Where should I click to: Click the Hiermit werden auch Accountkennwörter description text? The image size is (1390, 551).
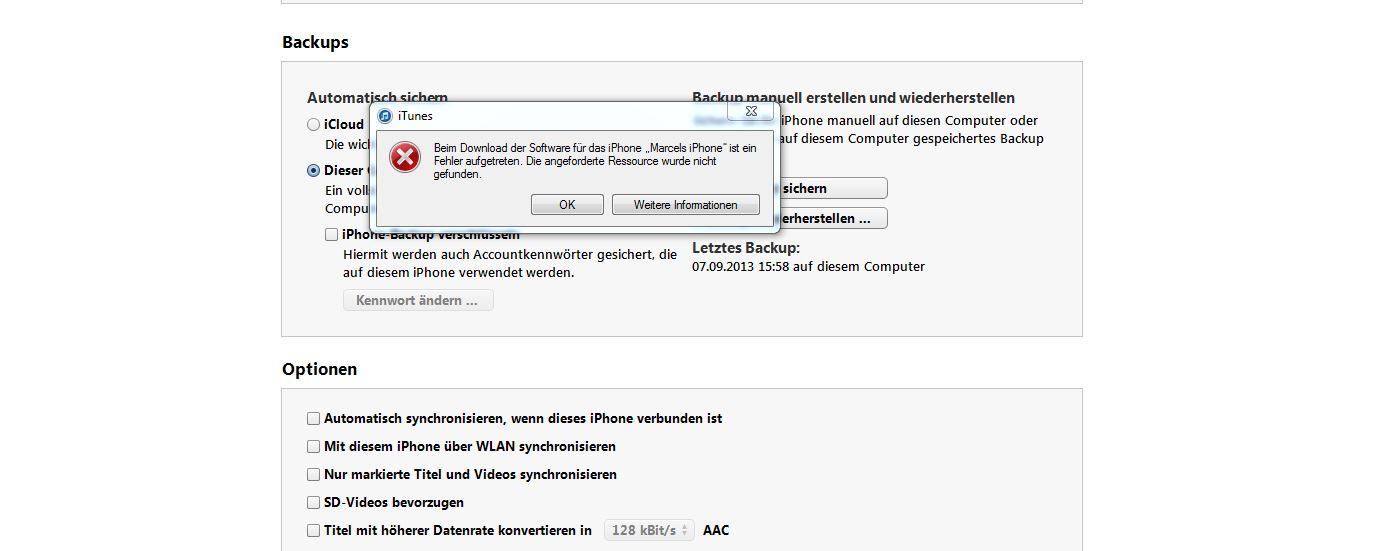pos(510,264)
